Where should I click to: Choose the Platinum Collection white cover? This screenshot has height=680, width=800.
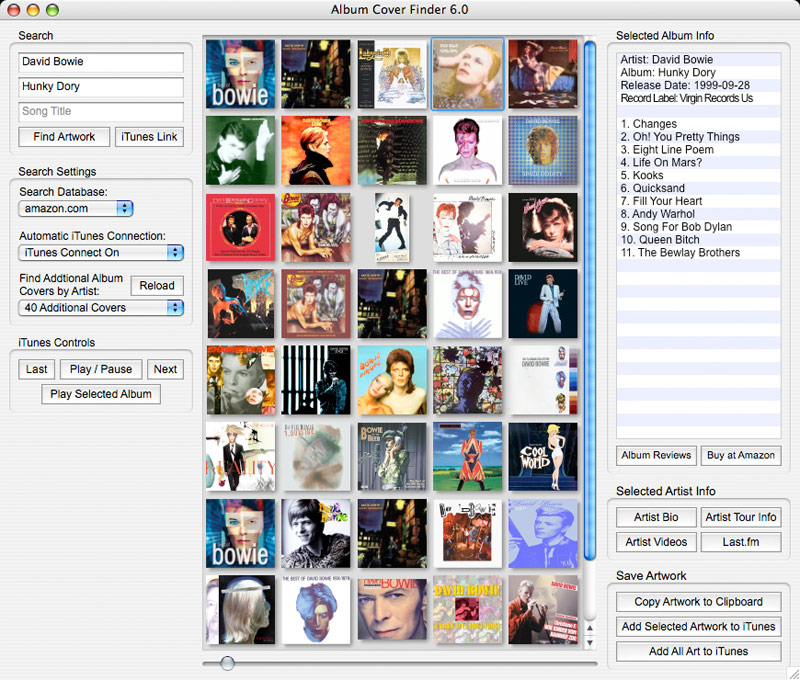point(543,380)
